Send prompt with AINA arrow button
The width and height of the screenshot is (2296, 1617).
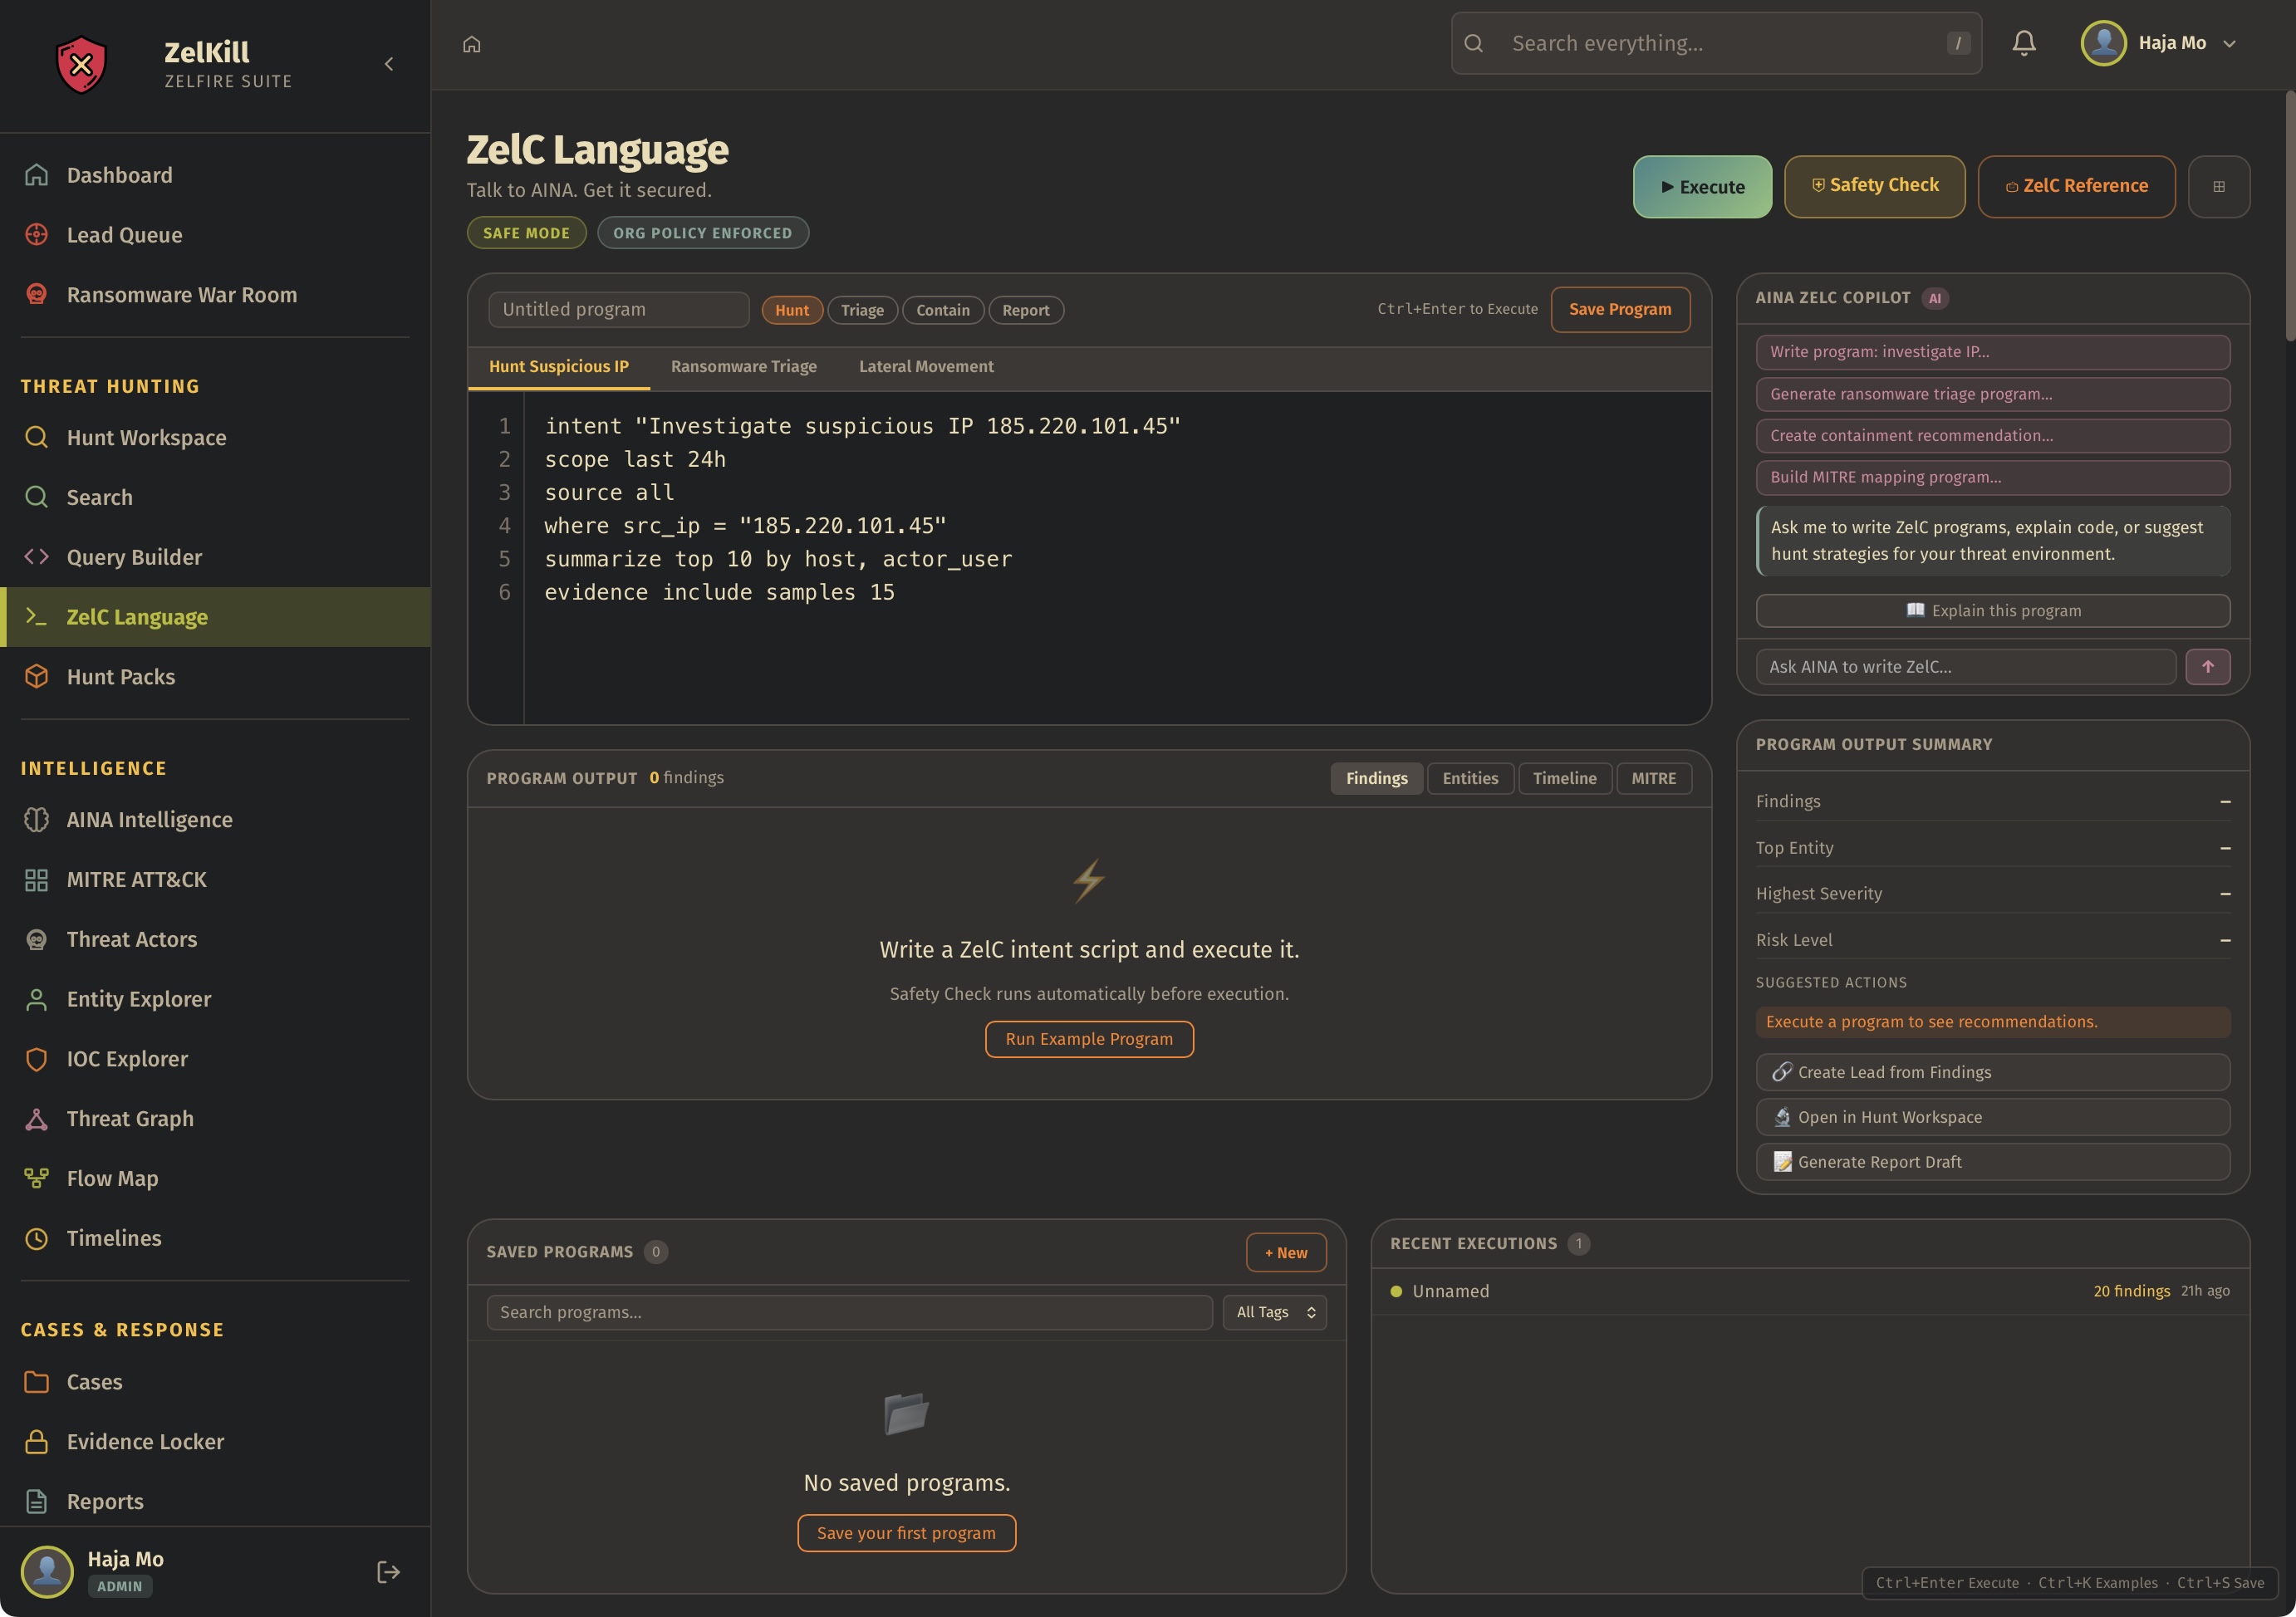(2207, 666)
